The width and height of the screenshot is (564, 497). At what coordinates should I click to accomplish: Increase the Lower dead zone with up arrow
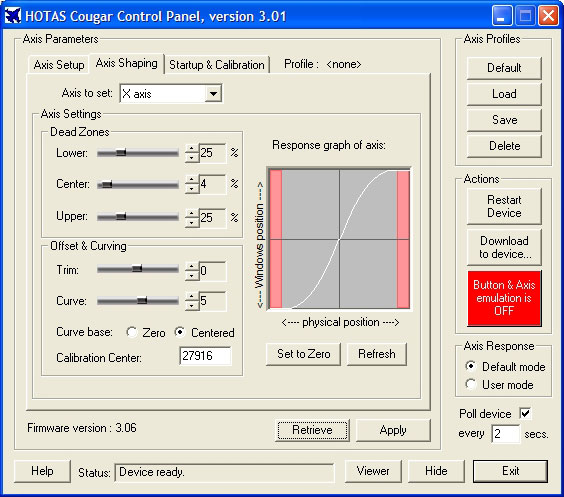coord(192,148)
